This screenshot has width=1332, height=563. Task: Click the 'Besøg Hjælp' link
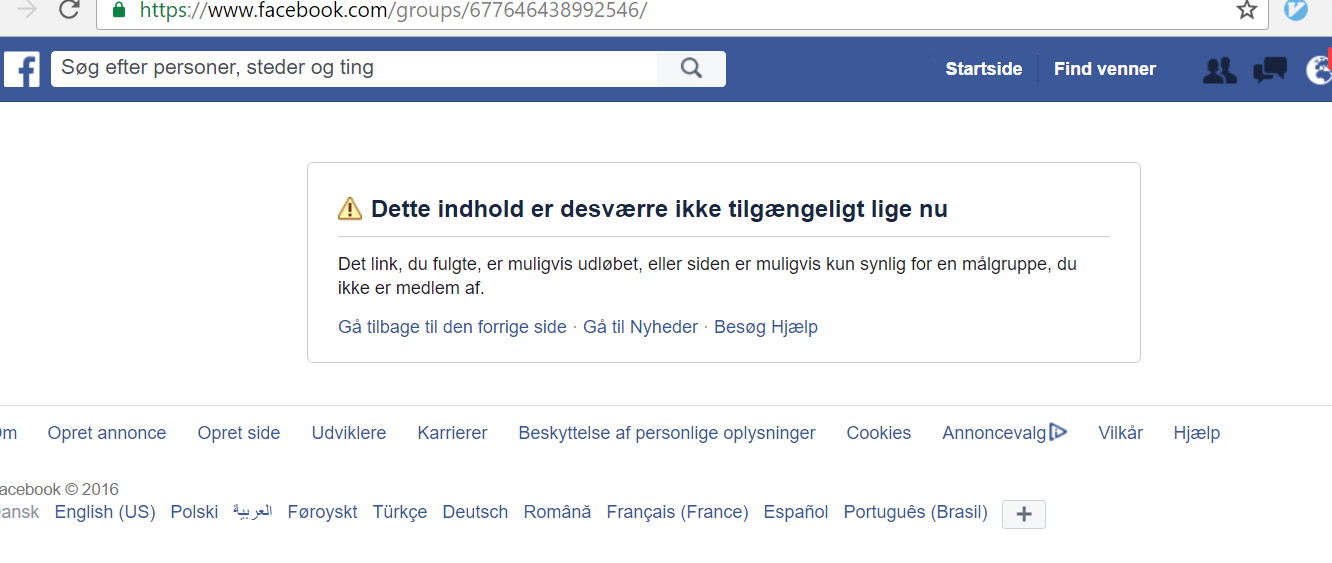[766, 327]
